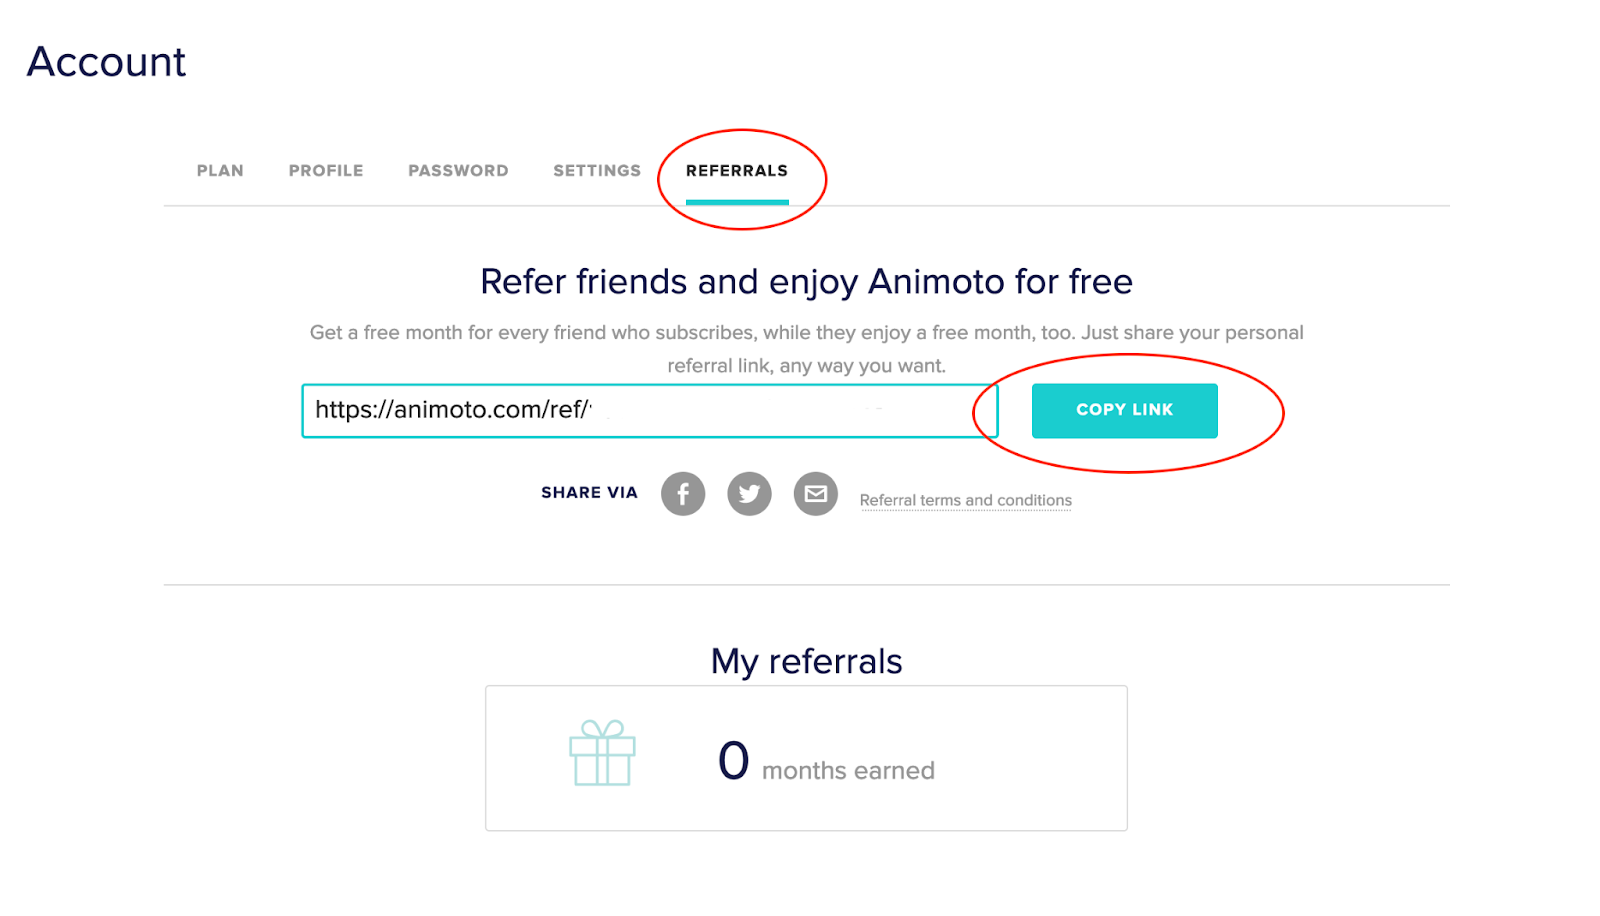Share referral link via Twitter icon
Image resolution: width=1600 pixels, height=916 pixels.
[749, 494]
